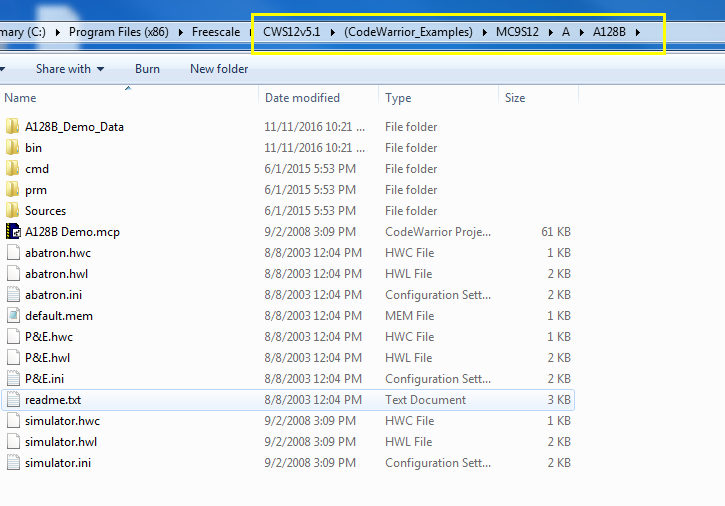Select the Sources folder name

(45, 211)
